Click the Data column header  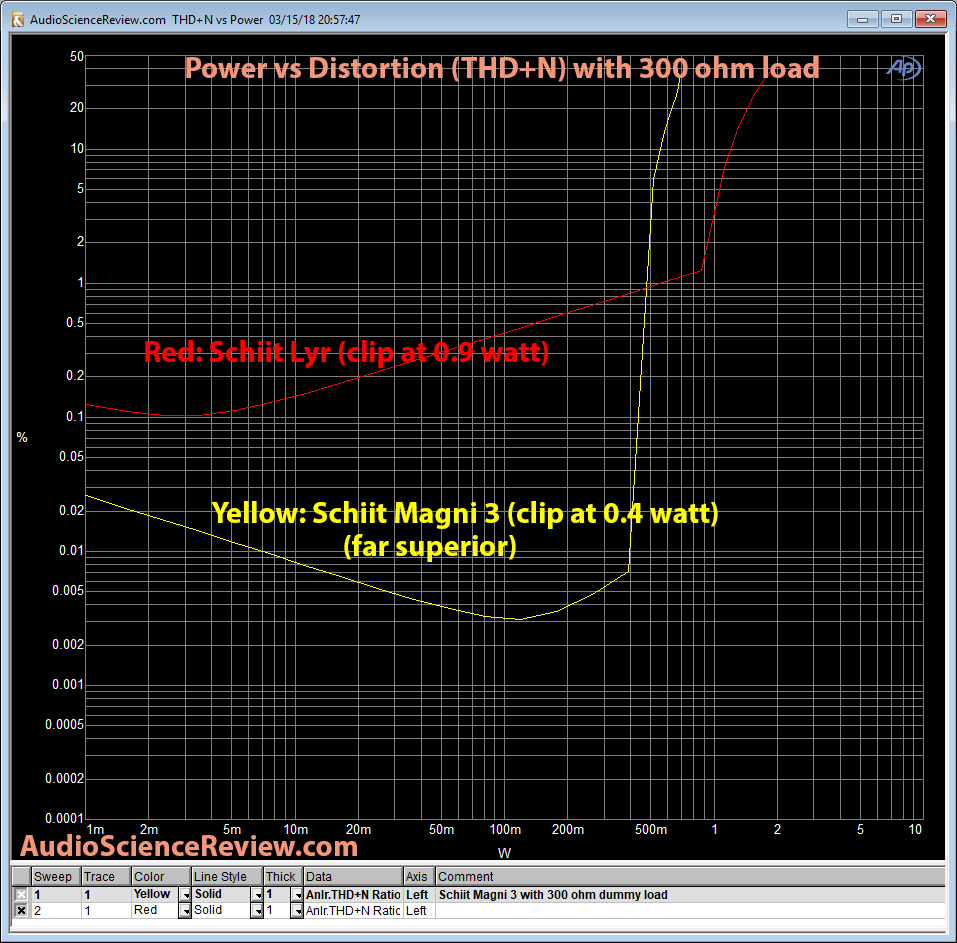[353, 876]
